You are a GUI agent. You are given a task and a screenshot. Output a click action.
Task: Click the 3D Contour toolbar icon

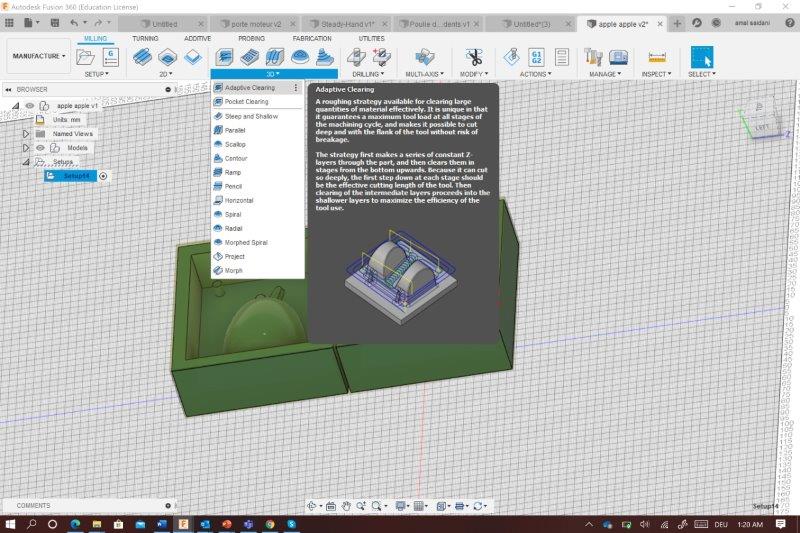coord(324,57)
